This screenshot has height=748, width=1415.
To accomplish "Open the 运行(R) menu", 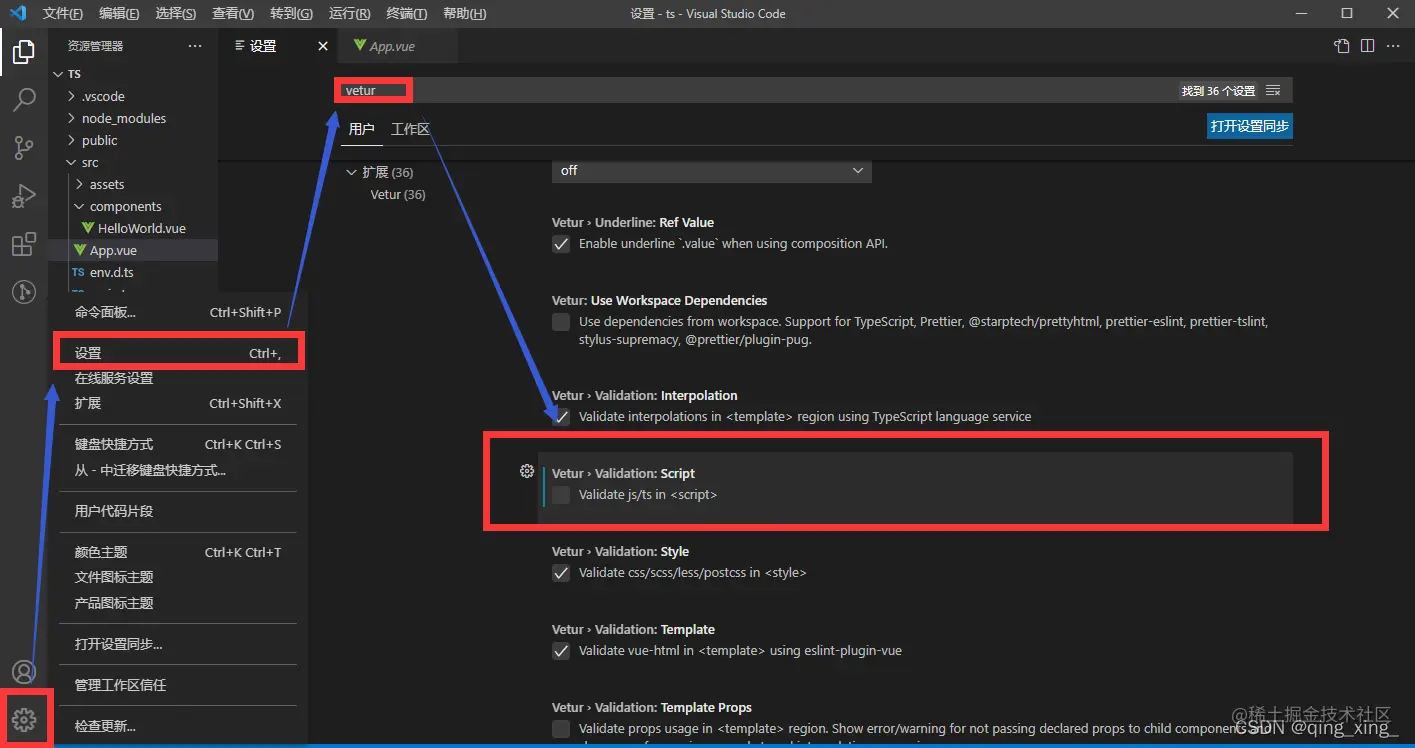I will [x=349, y=14].
